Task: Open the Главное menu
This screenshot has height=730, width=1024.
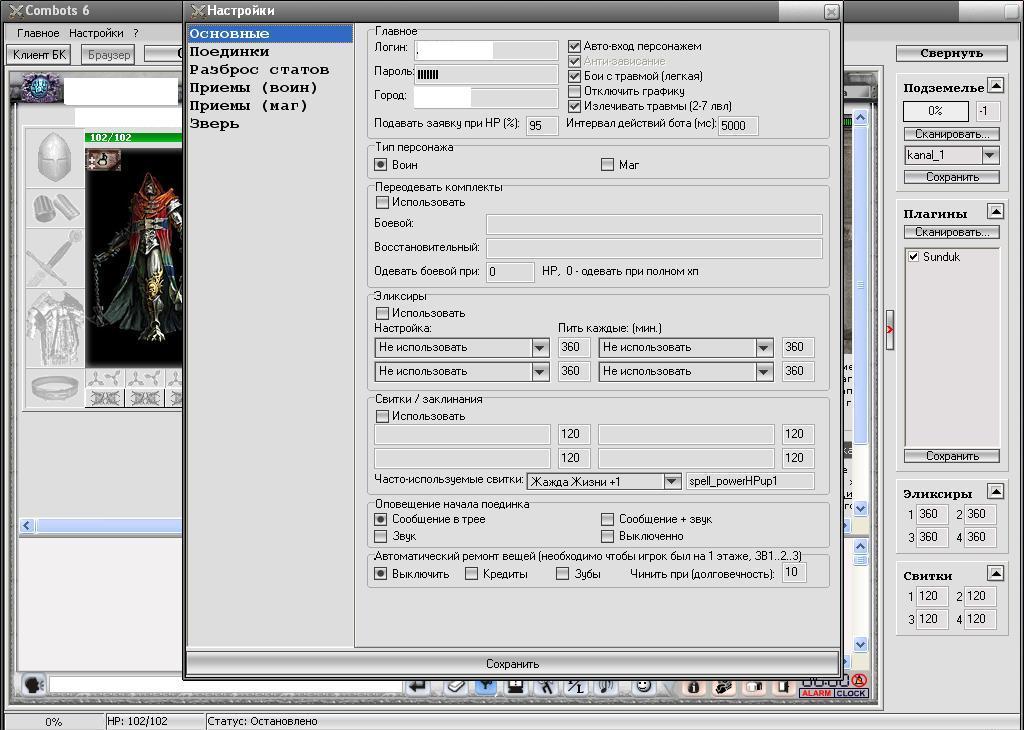Action: pyautogui.click(x=38, y=33)
